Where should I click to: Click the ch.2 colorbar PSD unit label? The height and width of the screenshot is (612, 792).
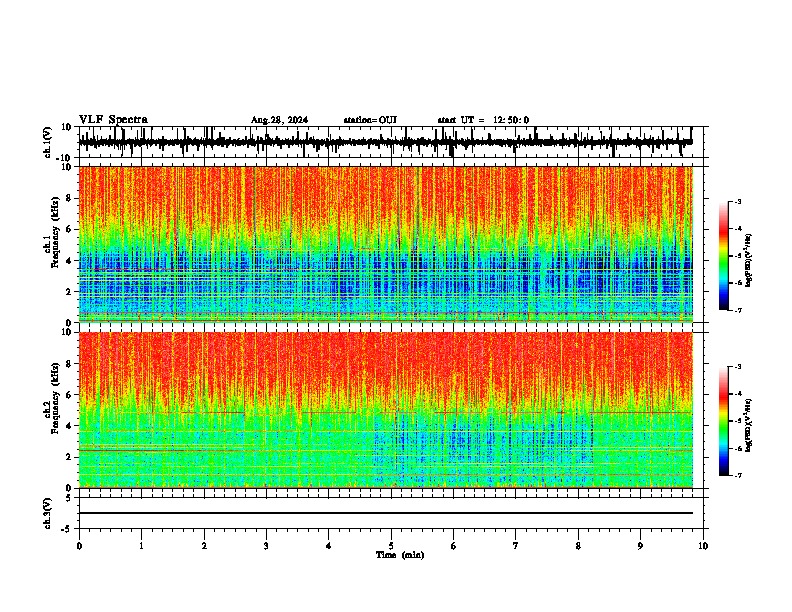[x=748, y=426]
